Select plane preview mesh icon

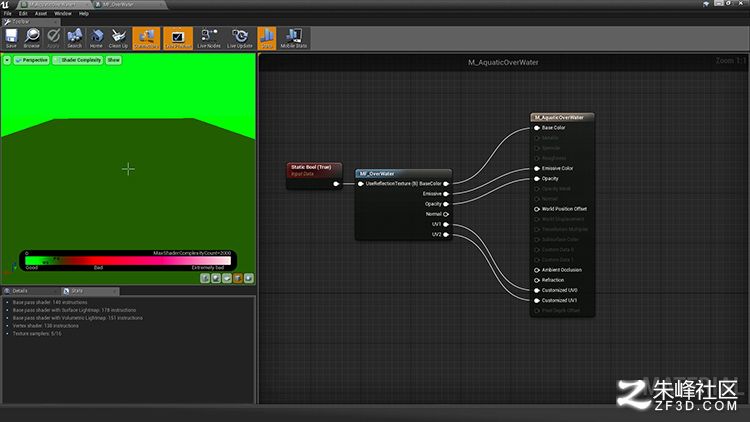click(227, 278)
